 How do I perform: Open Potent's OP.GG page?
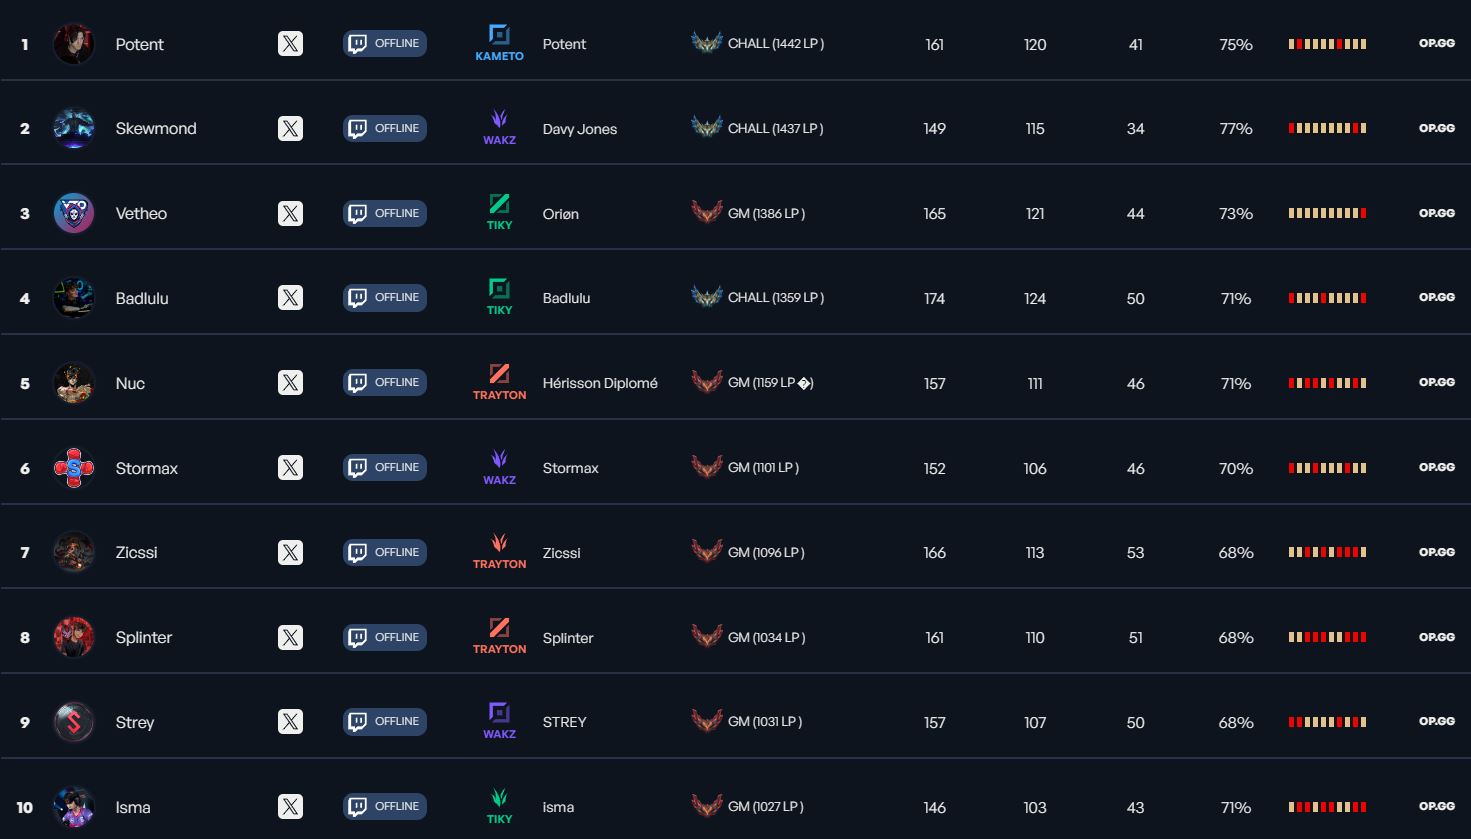coord(1436,43)
